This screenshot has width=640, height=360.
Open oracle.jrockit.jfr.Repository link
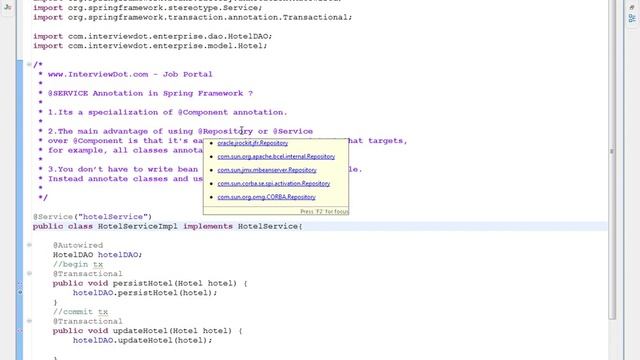253,143
